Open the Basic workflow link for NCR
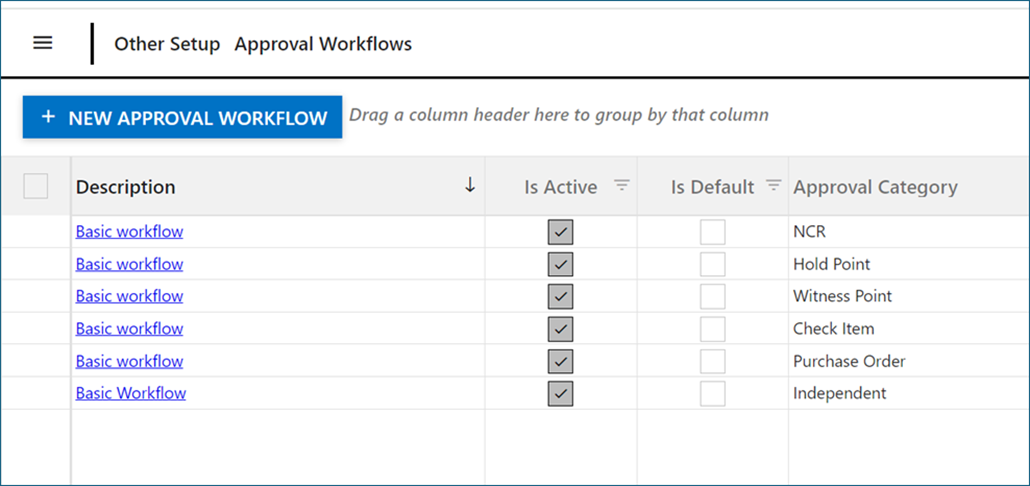The width and height of the screenshot is (1030, 486). (x=129, y=232)
